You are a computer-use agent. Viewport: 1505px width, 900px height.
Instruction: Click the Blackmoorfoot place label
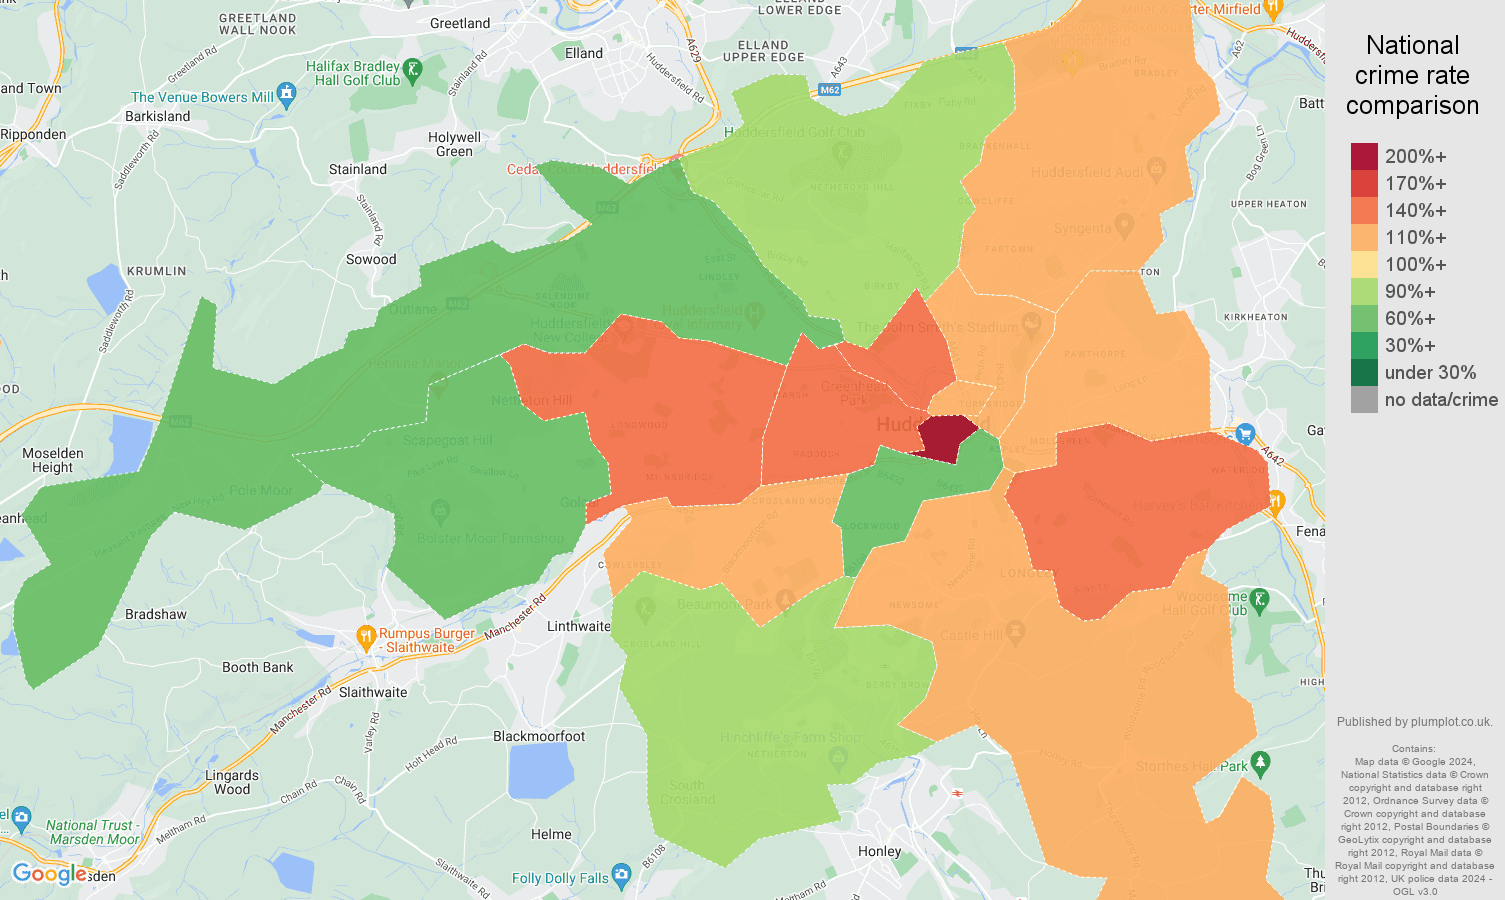[x=539, y=736]
